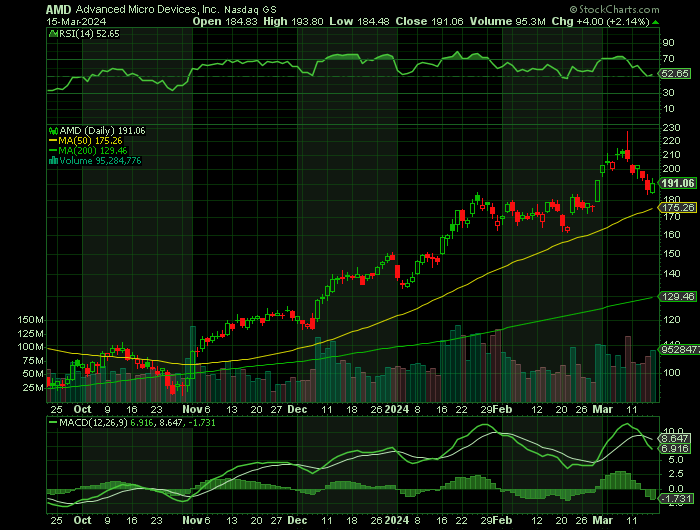Click the RSI(14) 52.65 legend text
This screenshot has height=530, width=700.
pyautogui.click(x=89, y=34)
